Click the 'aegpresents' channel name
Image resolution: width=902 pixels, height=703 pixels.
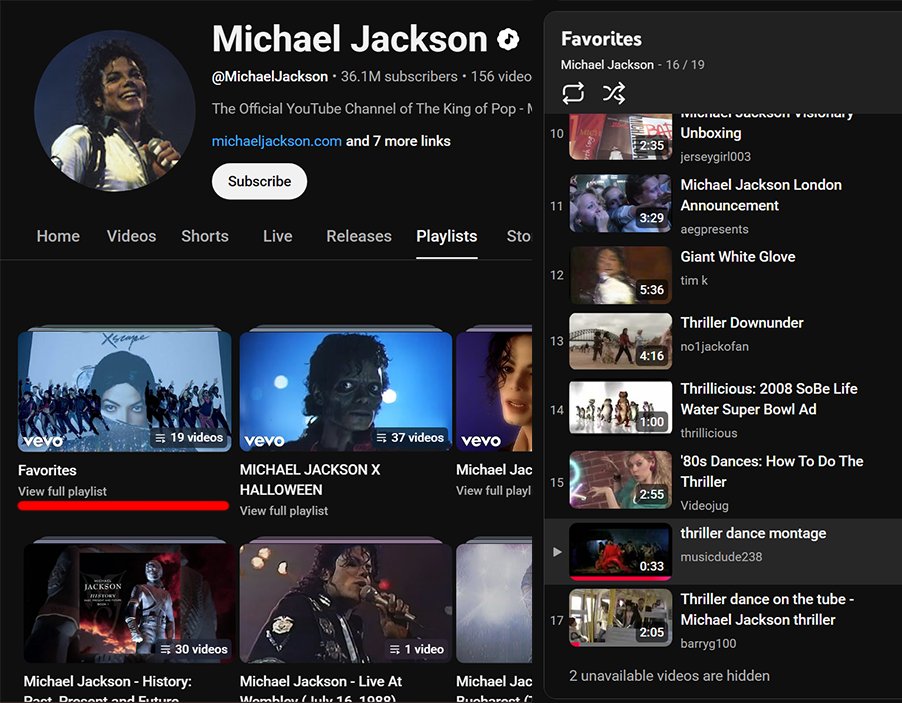pos(714,229)
